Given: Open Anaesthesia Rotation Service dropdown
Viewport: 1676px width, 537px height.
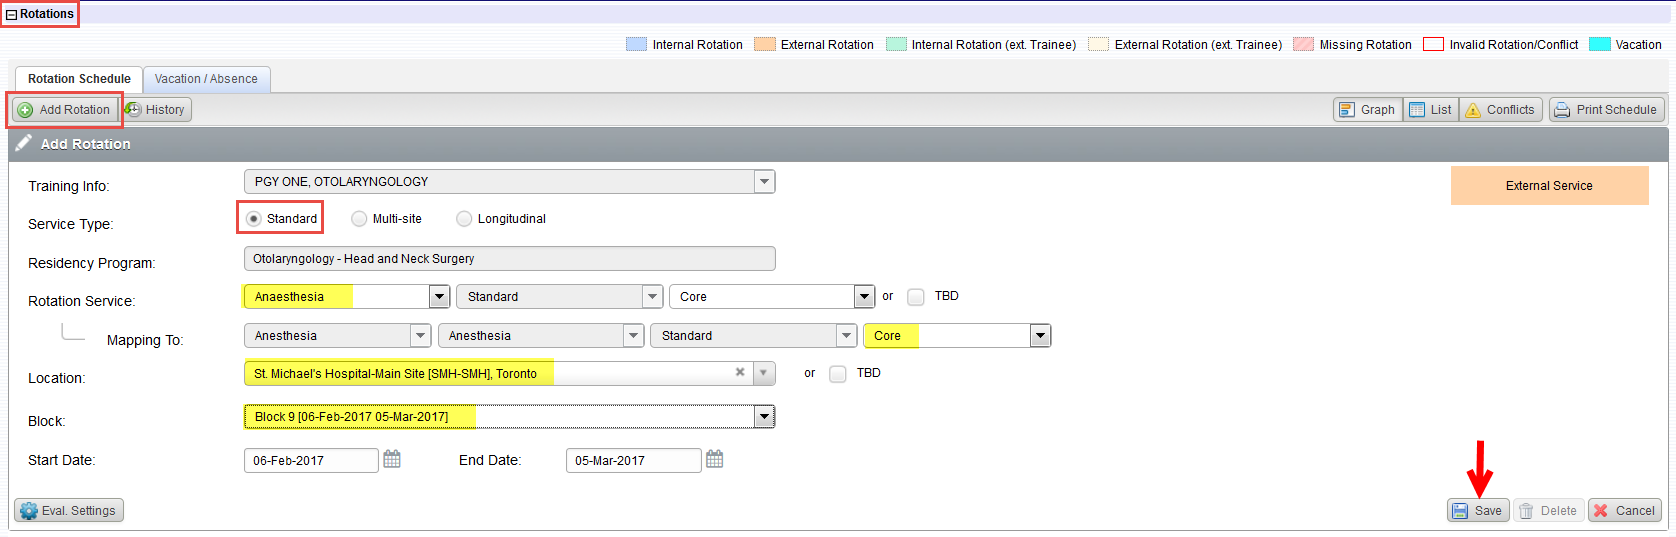Looking at the screenshot, I should [439, 297].
